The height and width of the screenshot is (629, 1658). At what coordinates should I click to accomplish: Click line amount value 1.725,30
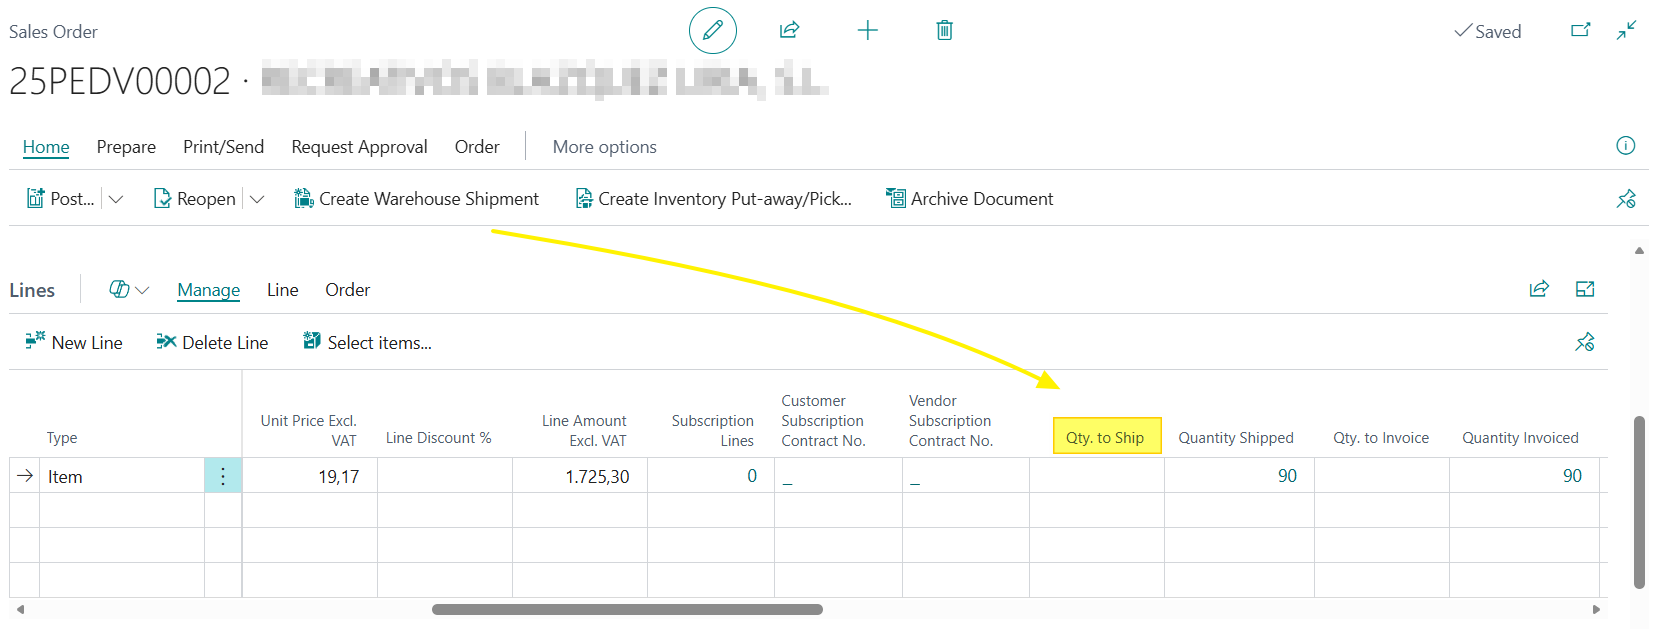[x=597, y=476]
